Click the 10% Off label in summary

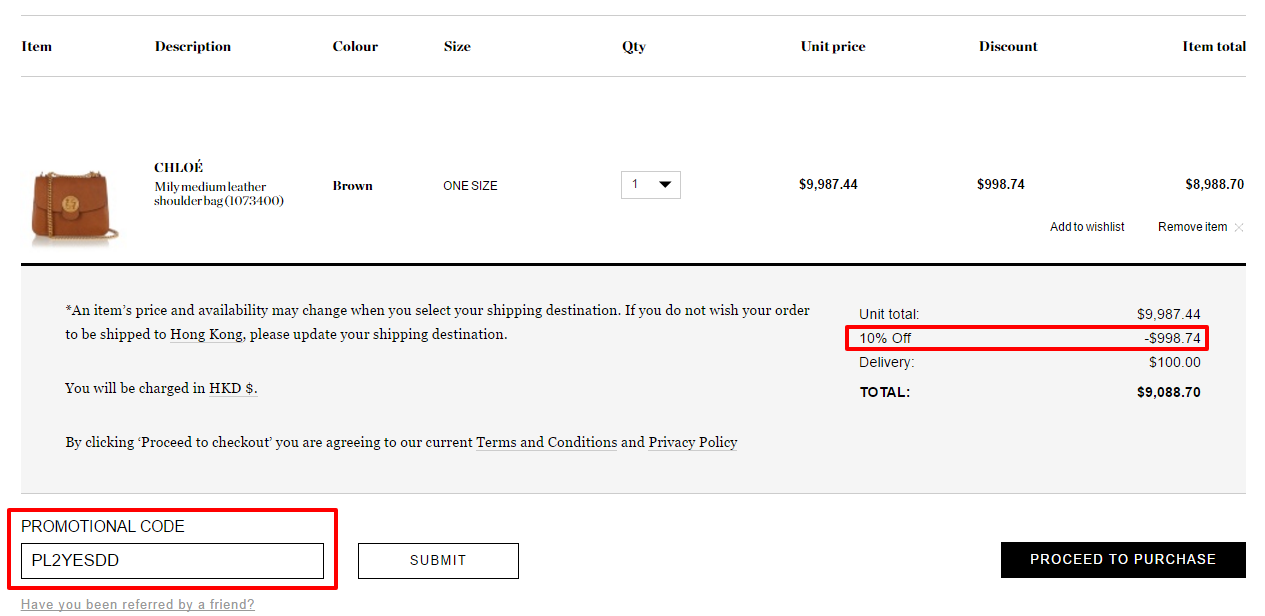pos(886,338)
